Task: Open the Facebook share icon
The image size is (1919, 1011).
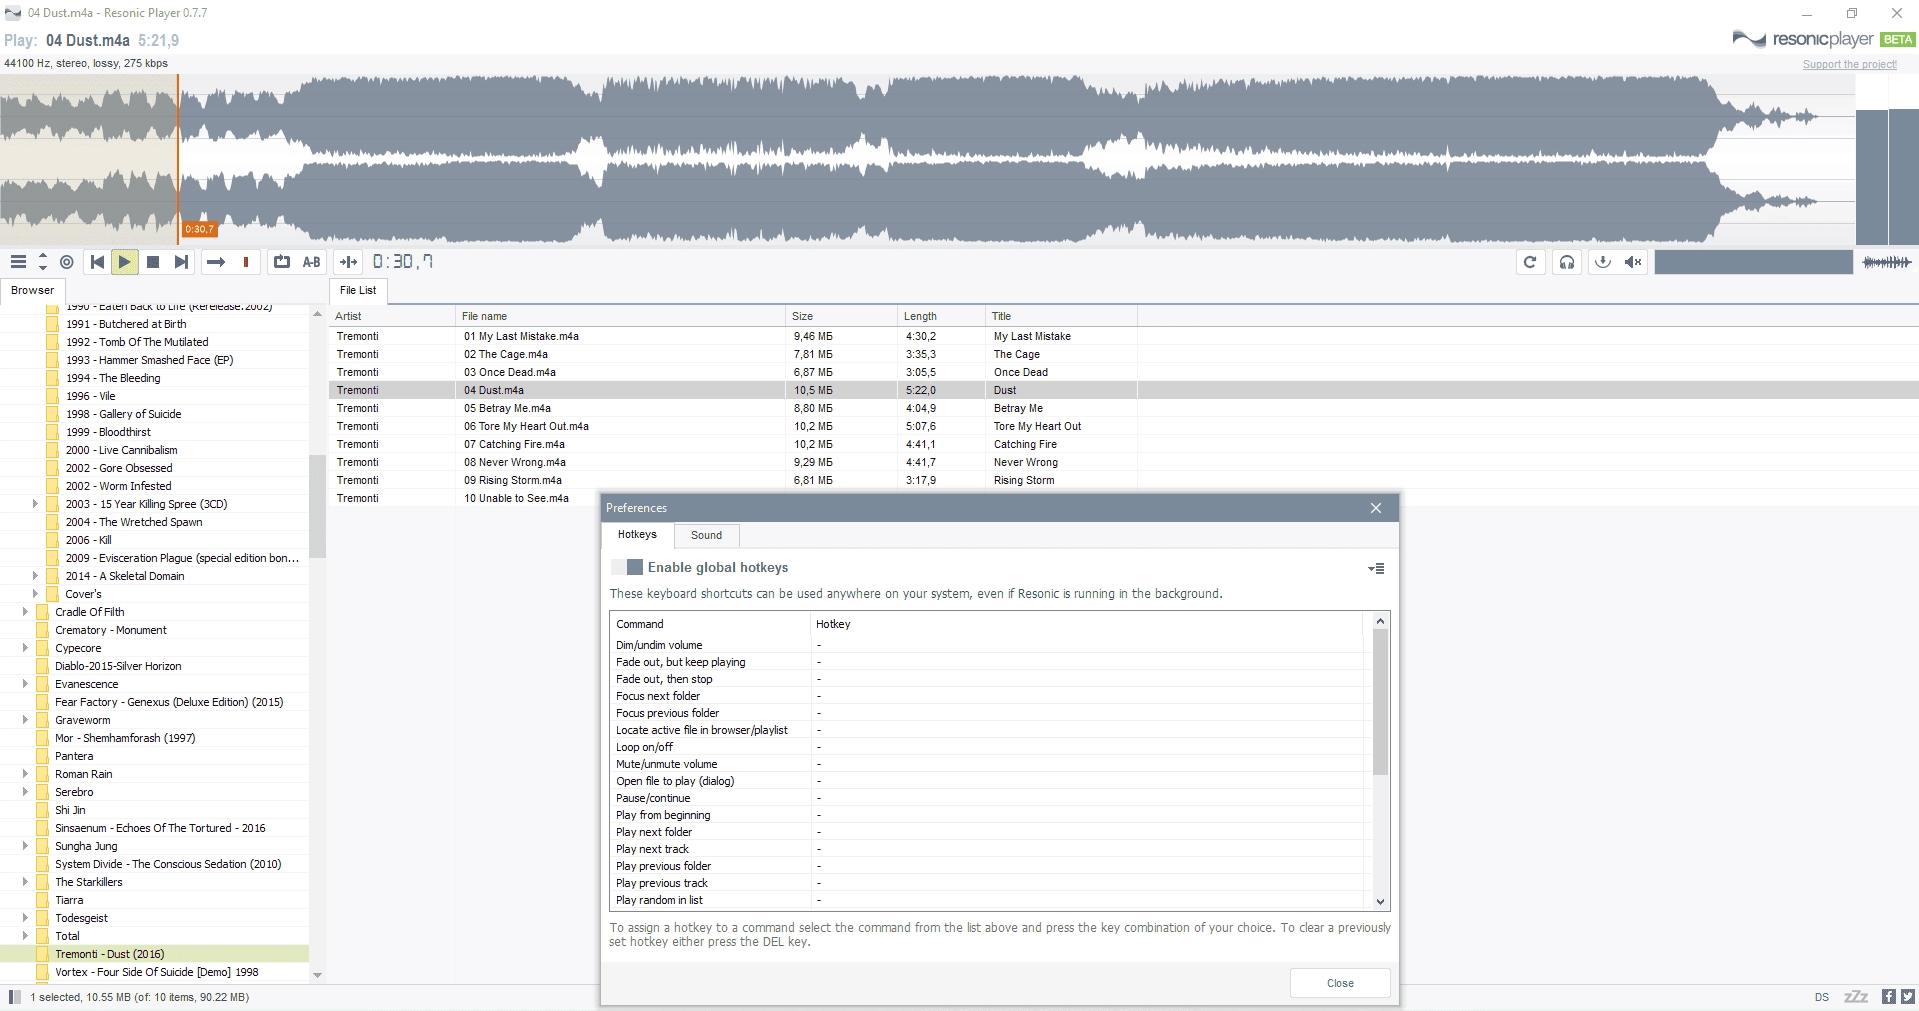Action: [x=1889, y=997]
